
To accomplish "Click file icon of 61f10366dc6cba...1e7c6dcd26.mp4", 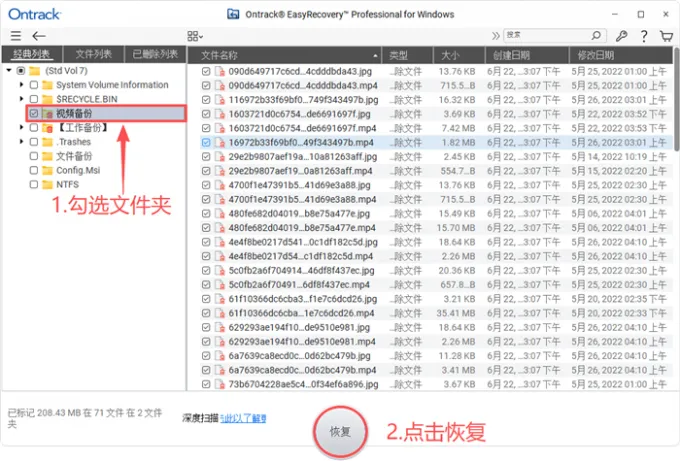I will (220, 313).
